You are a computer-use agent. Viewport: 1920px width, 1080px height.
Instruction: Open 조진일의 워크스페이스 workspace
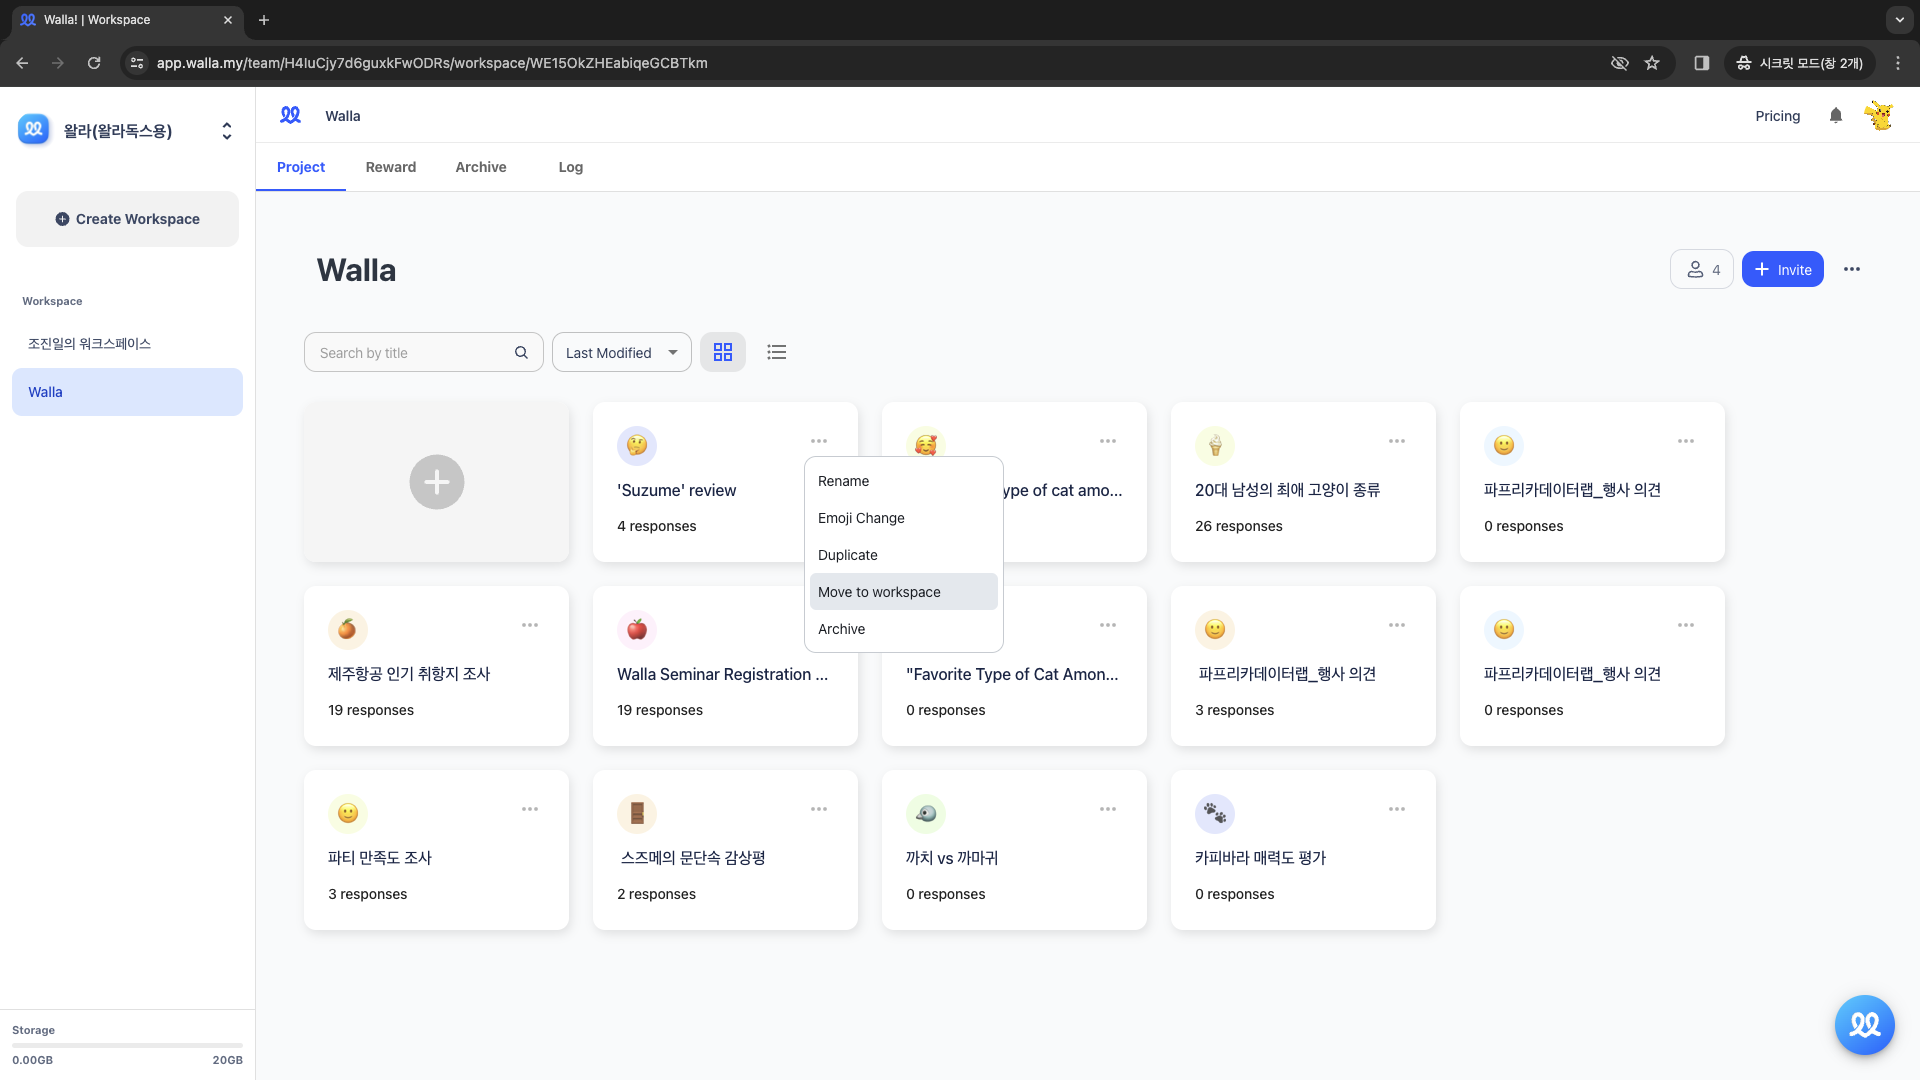[127, 343]
